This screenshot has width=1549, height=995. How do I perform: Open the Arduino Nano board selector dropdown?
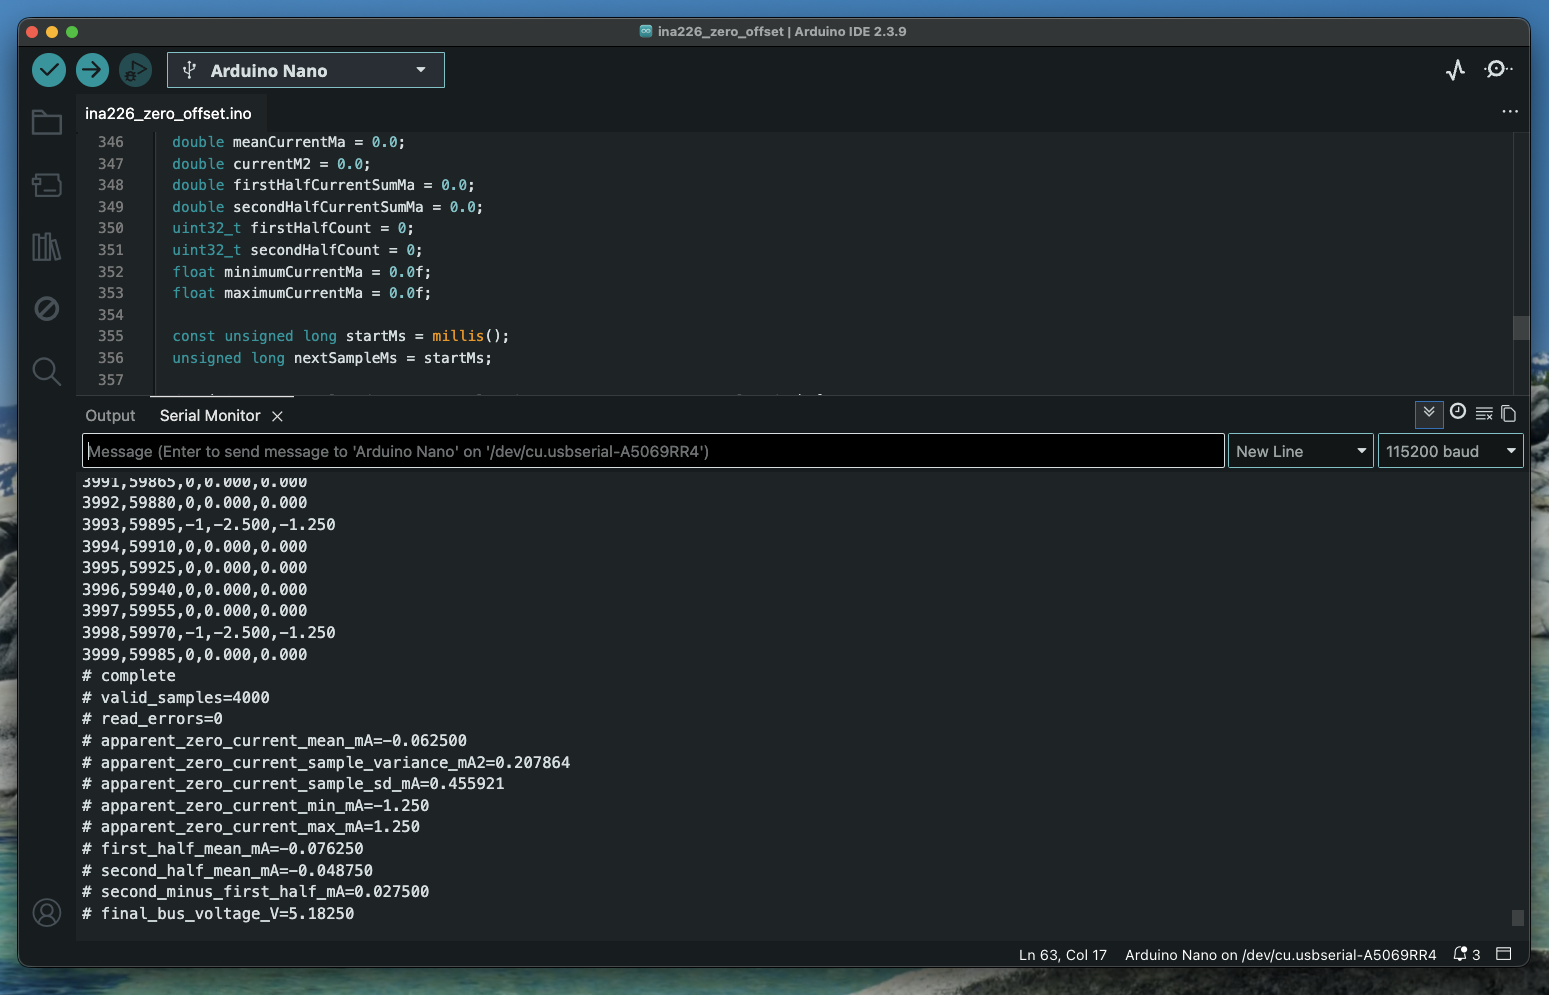point(306,70)
